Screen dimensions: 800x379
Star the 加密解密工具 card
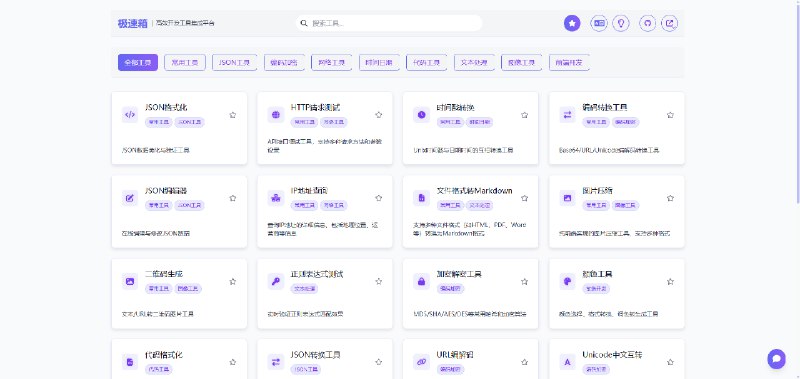click(524, 281)
